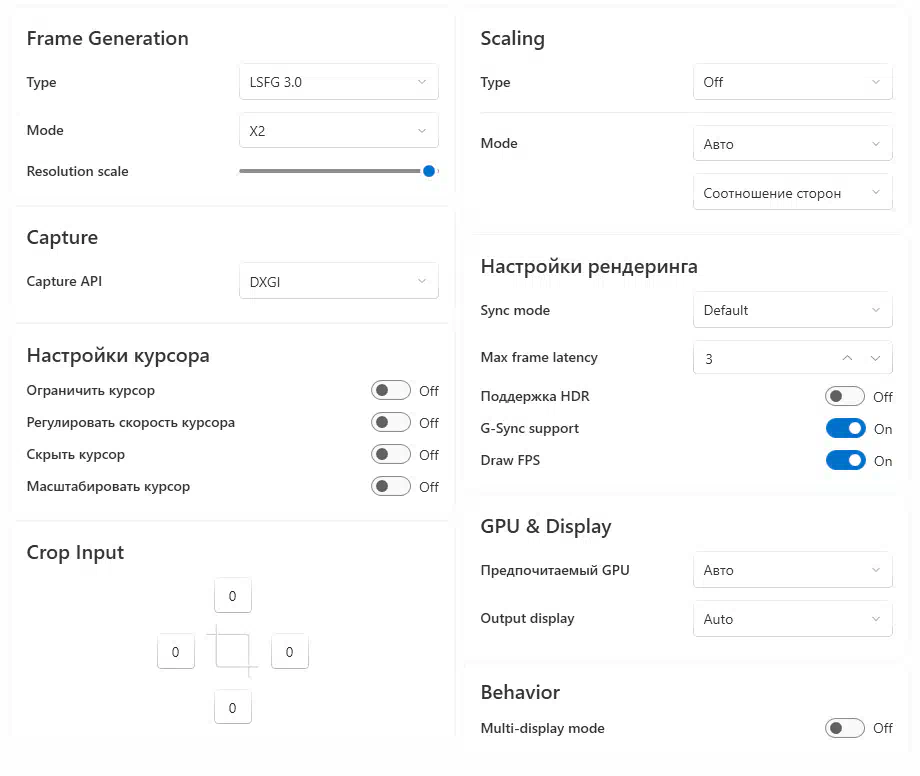Enable Скрыть курсор switch
The image size is (920, 776).
click(391, 455)
